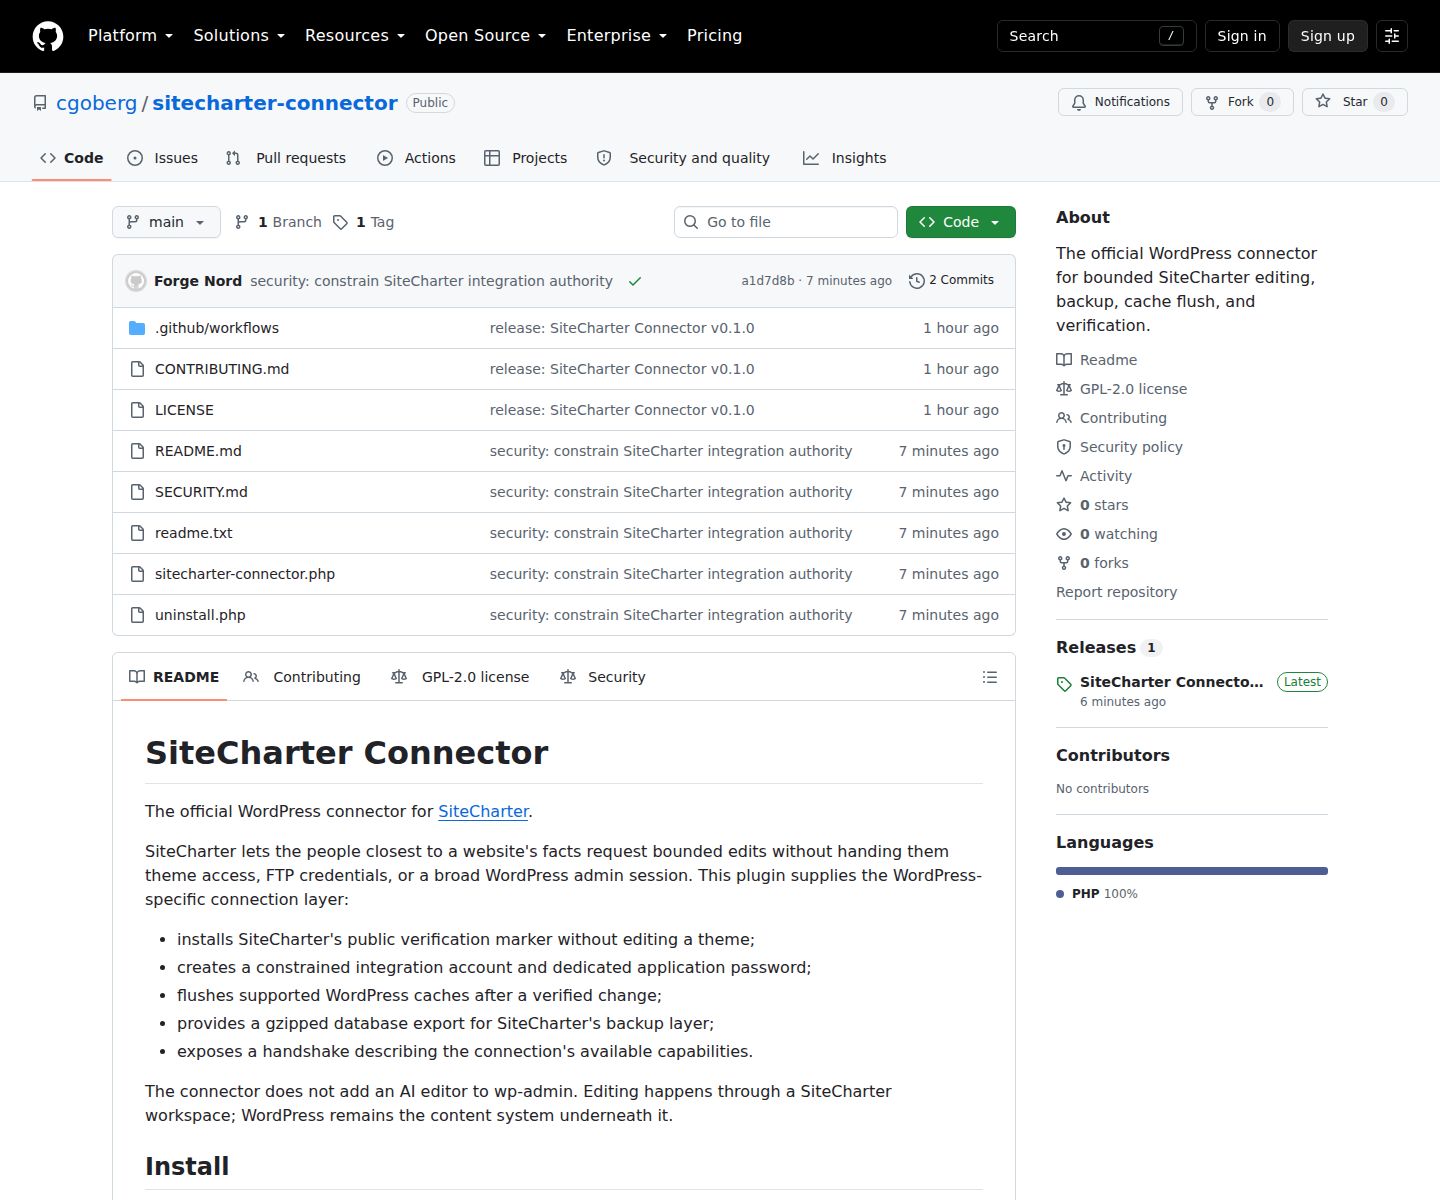Click the Star button star icon

pyautogui.click(x=1323, y=102)
